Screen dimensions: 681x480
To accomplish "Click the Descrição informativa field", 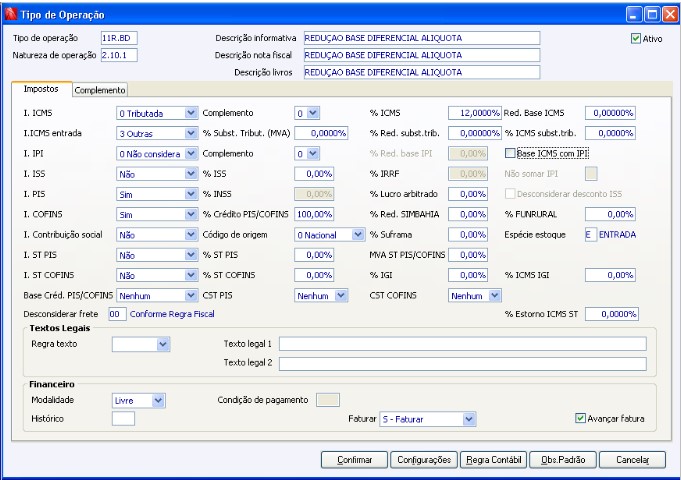I will click(x=422, y=38).
